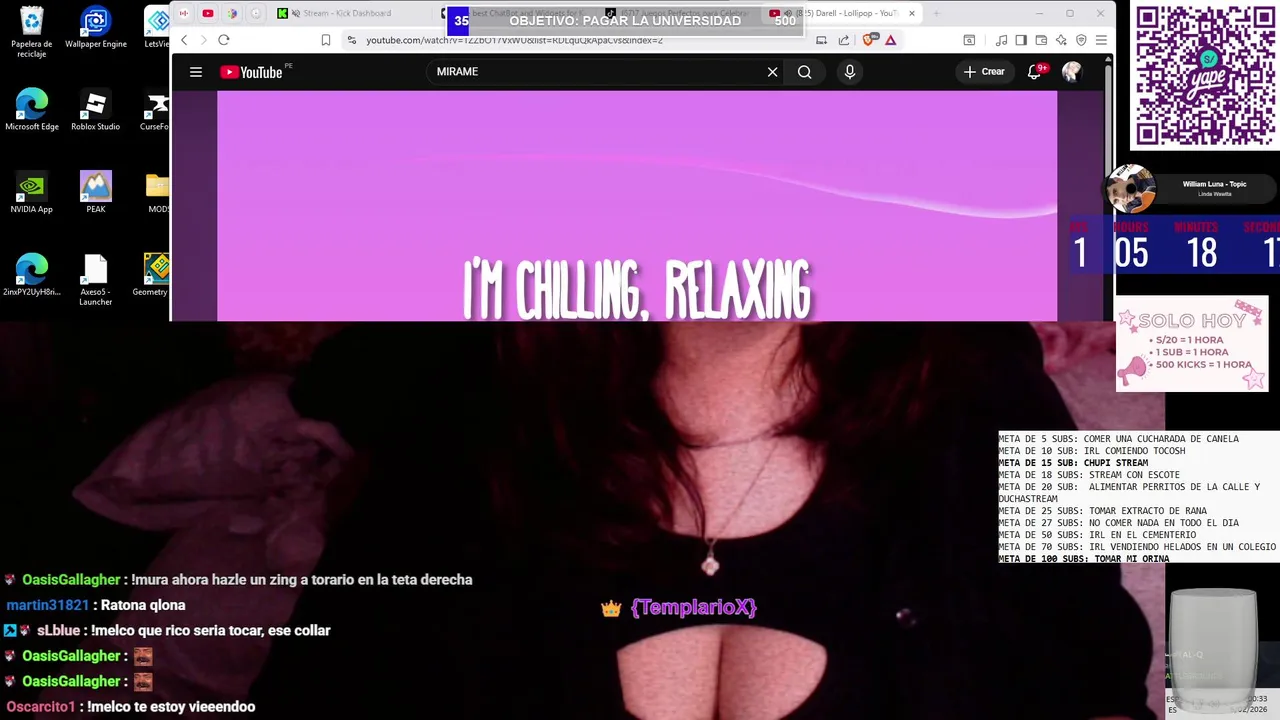Viewport: 1280px width, 720px height.
Task: Open Brave Rewards triangle icon
Action: click(890, 40)
